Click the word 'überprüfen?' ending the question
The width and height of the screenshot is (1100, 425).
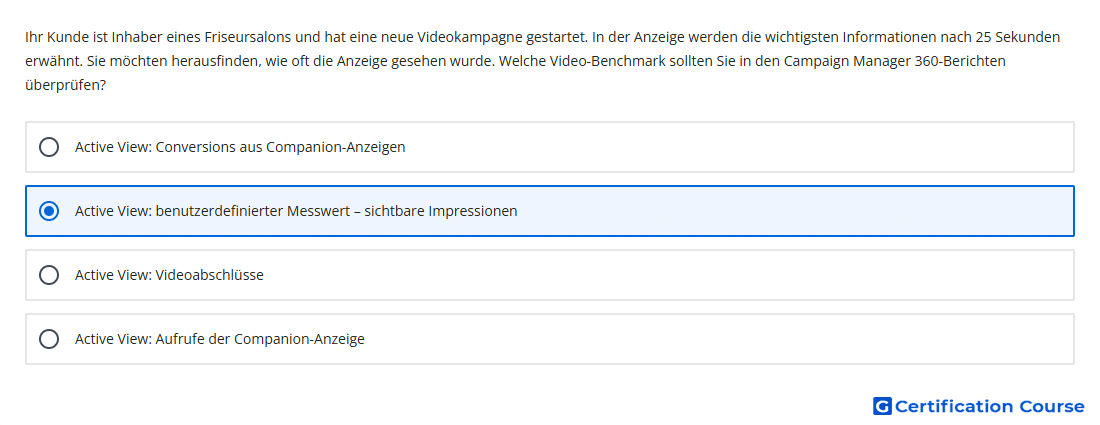65,85
